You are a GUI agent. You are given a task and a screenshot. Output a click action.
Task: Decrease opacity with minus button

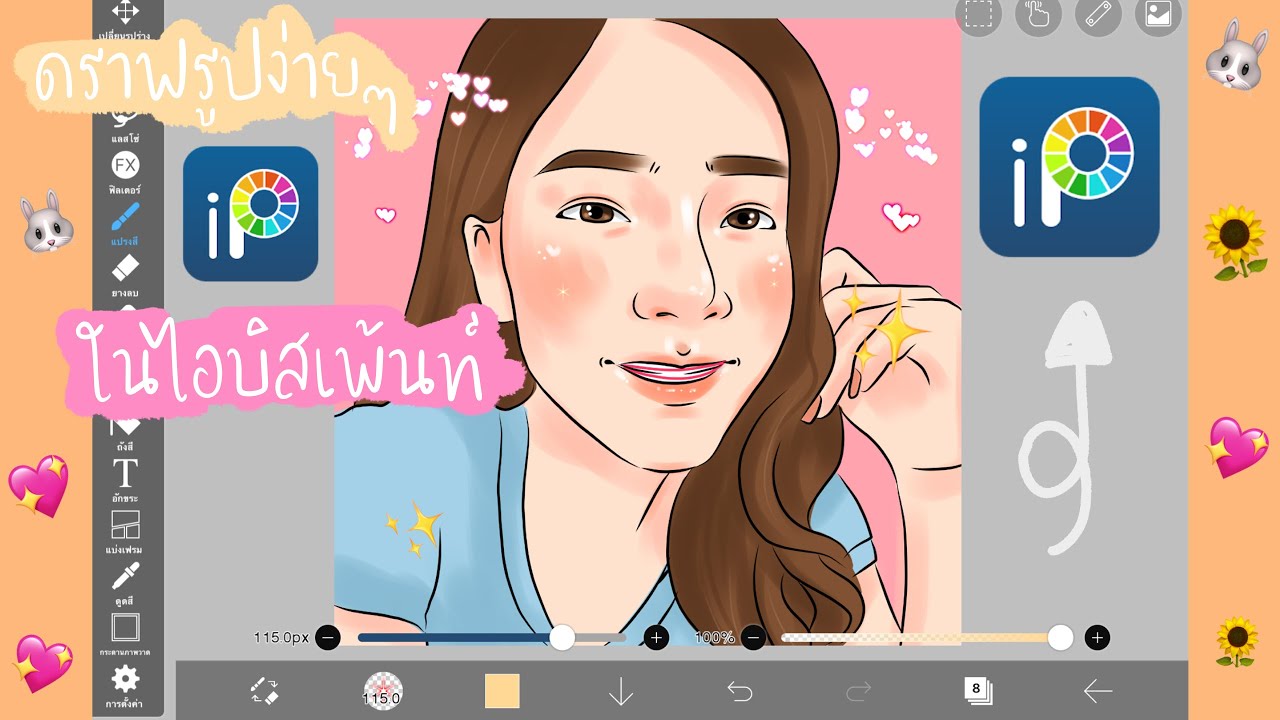click(x=754, y=637)
